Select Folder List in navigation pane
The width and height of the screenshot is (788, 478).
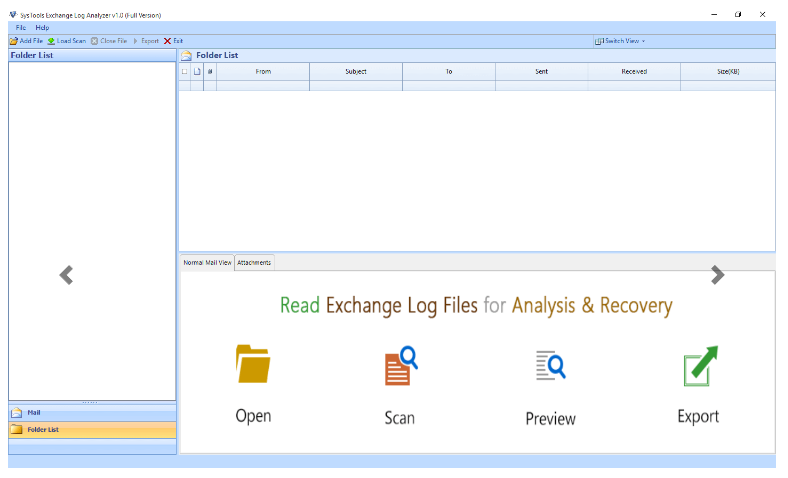[42, 429]
